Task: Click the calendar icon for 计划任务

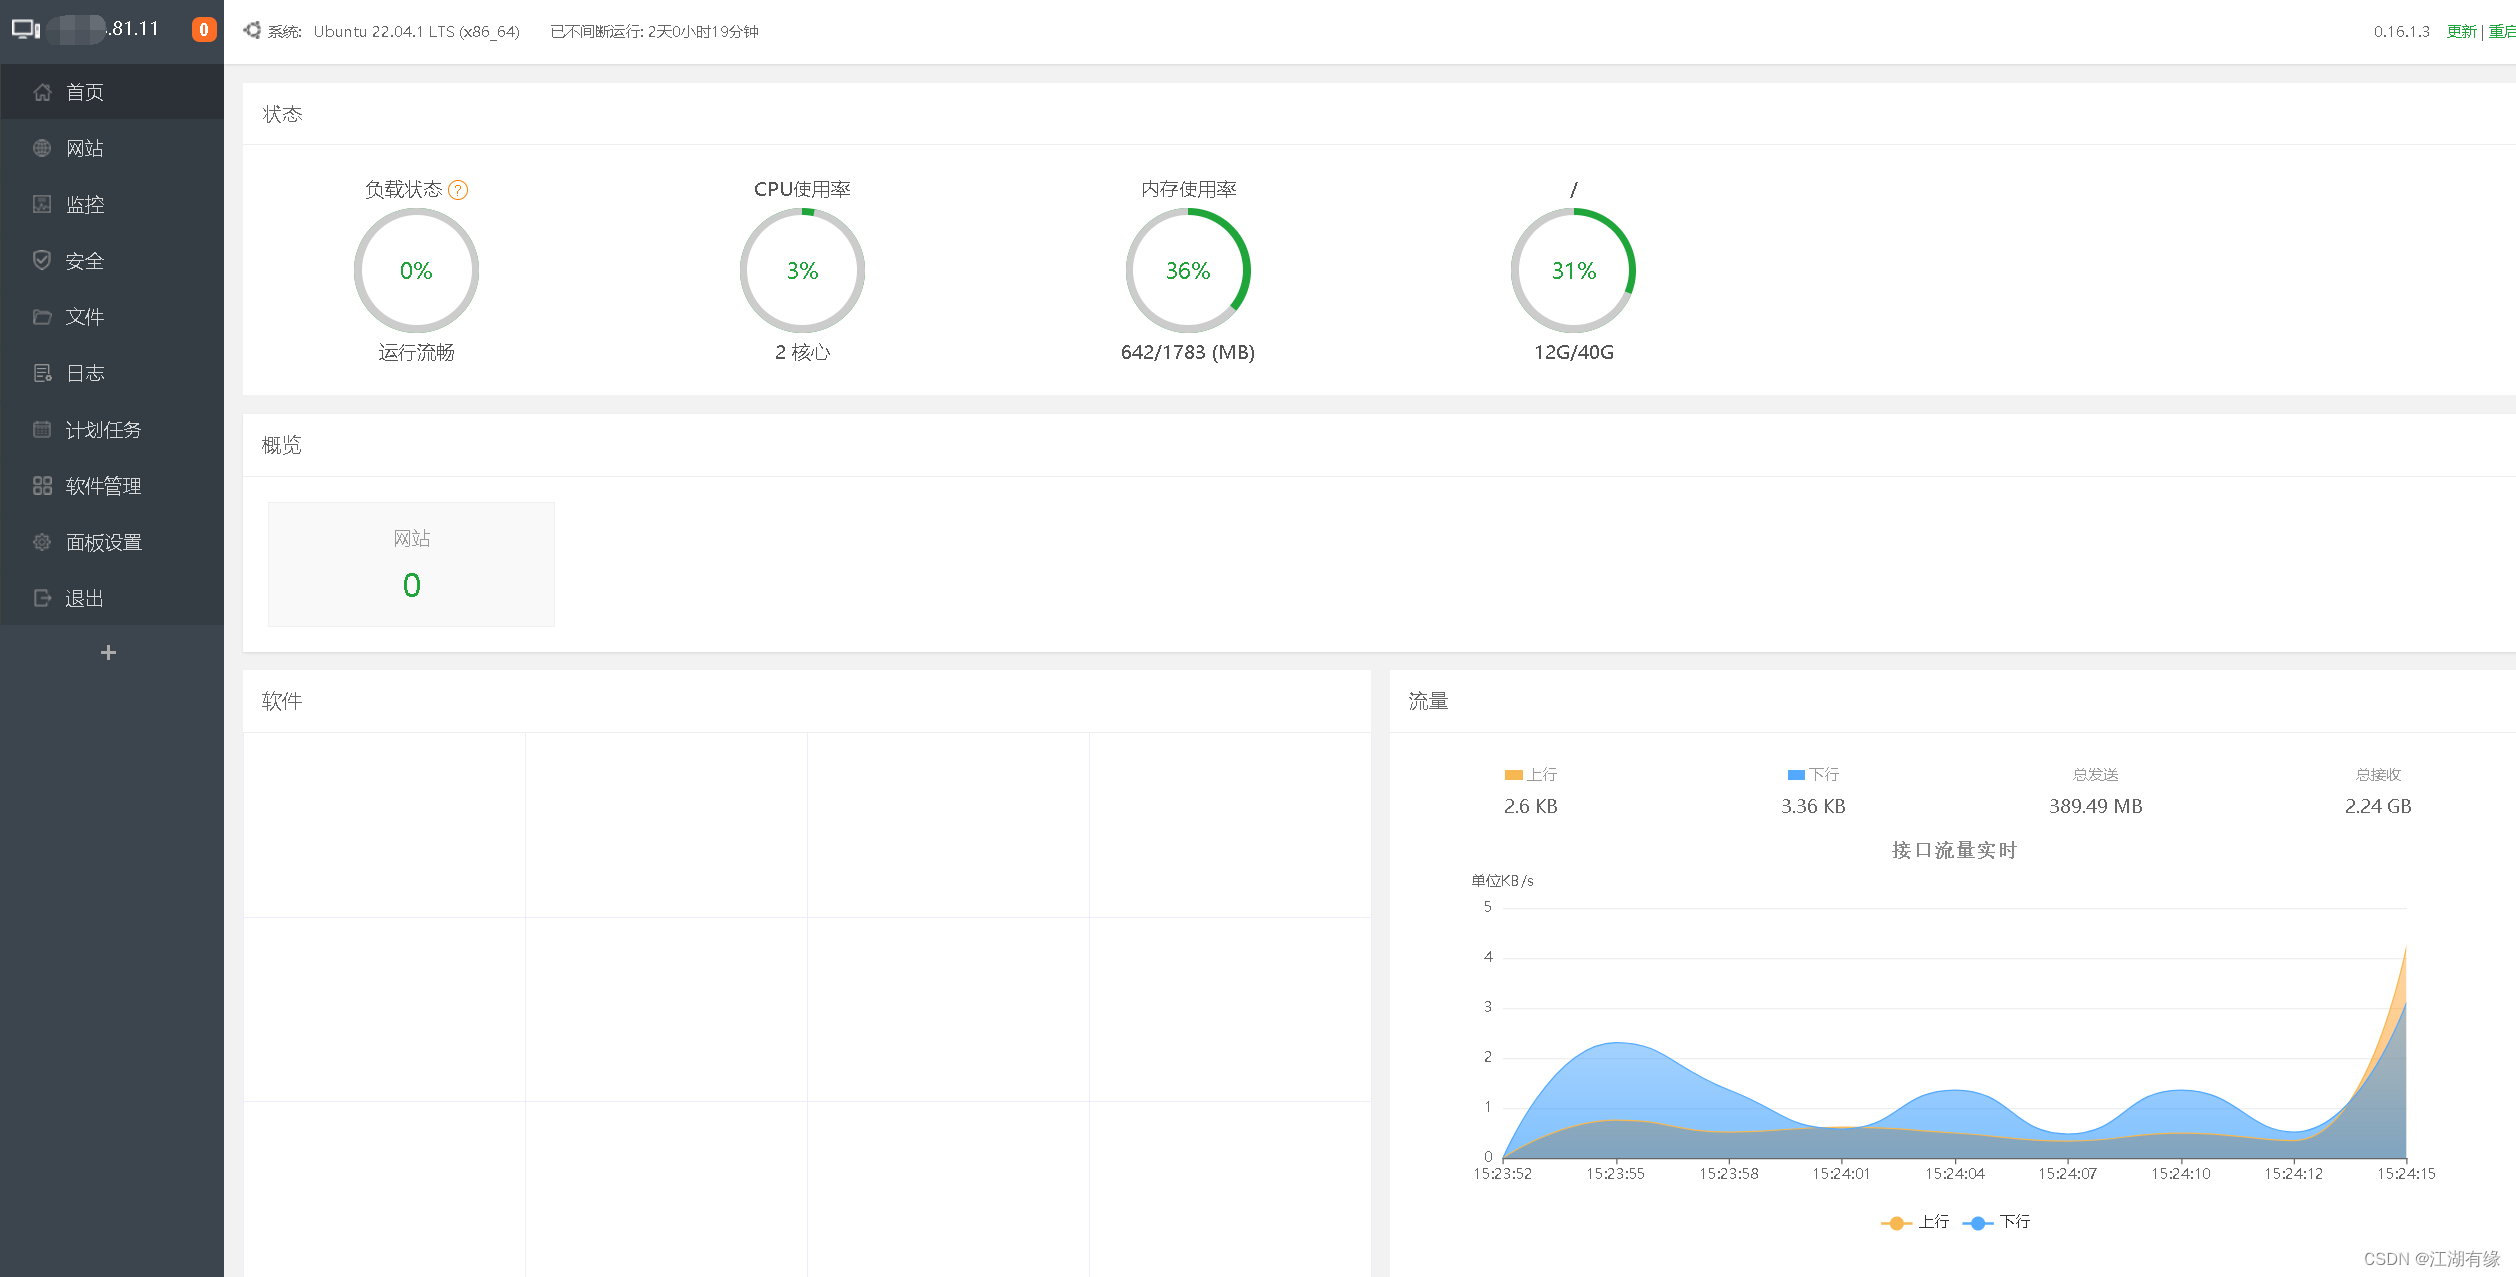Action: tap(42, 429)
